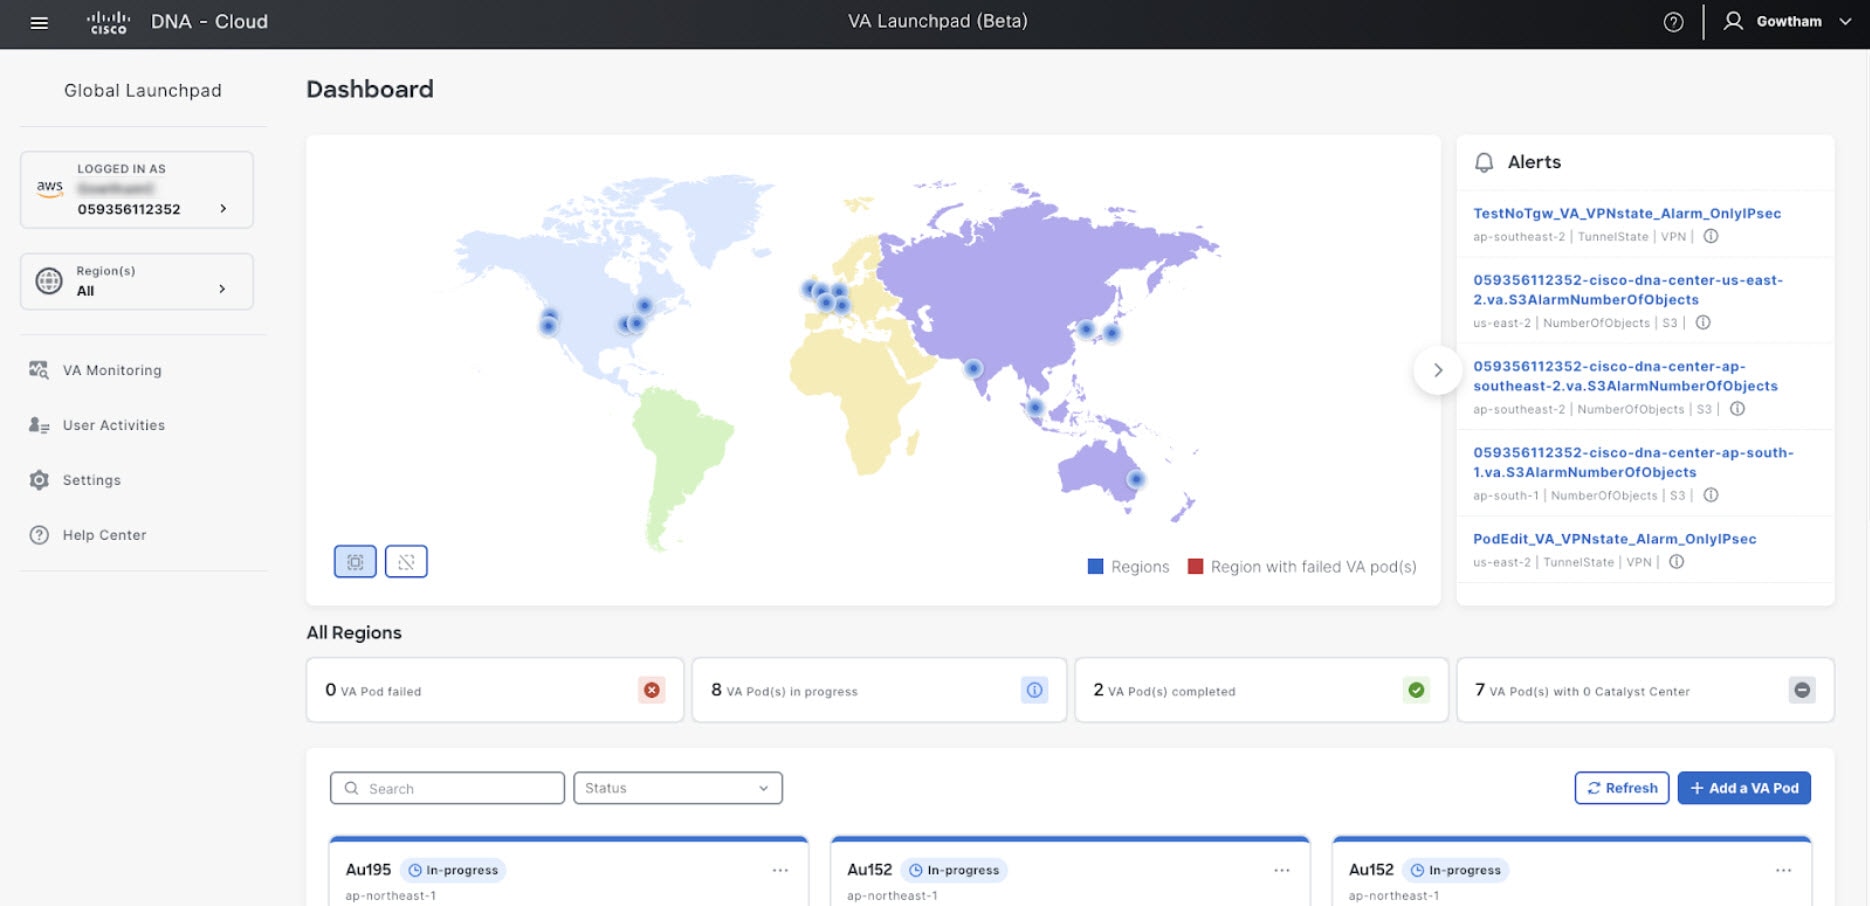Open the help question mark icon in header

tap(1673, 22)
